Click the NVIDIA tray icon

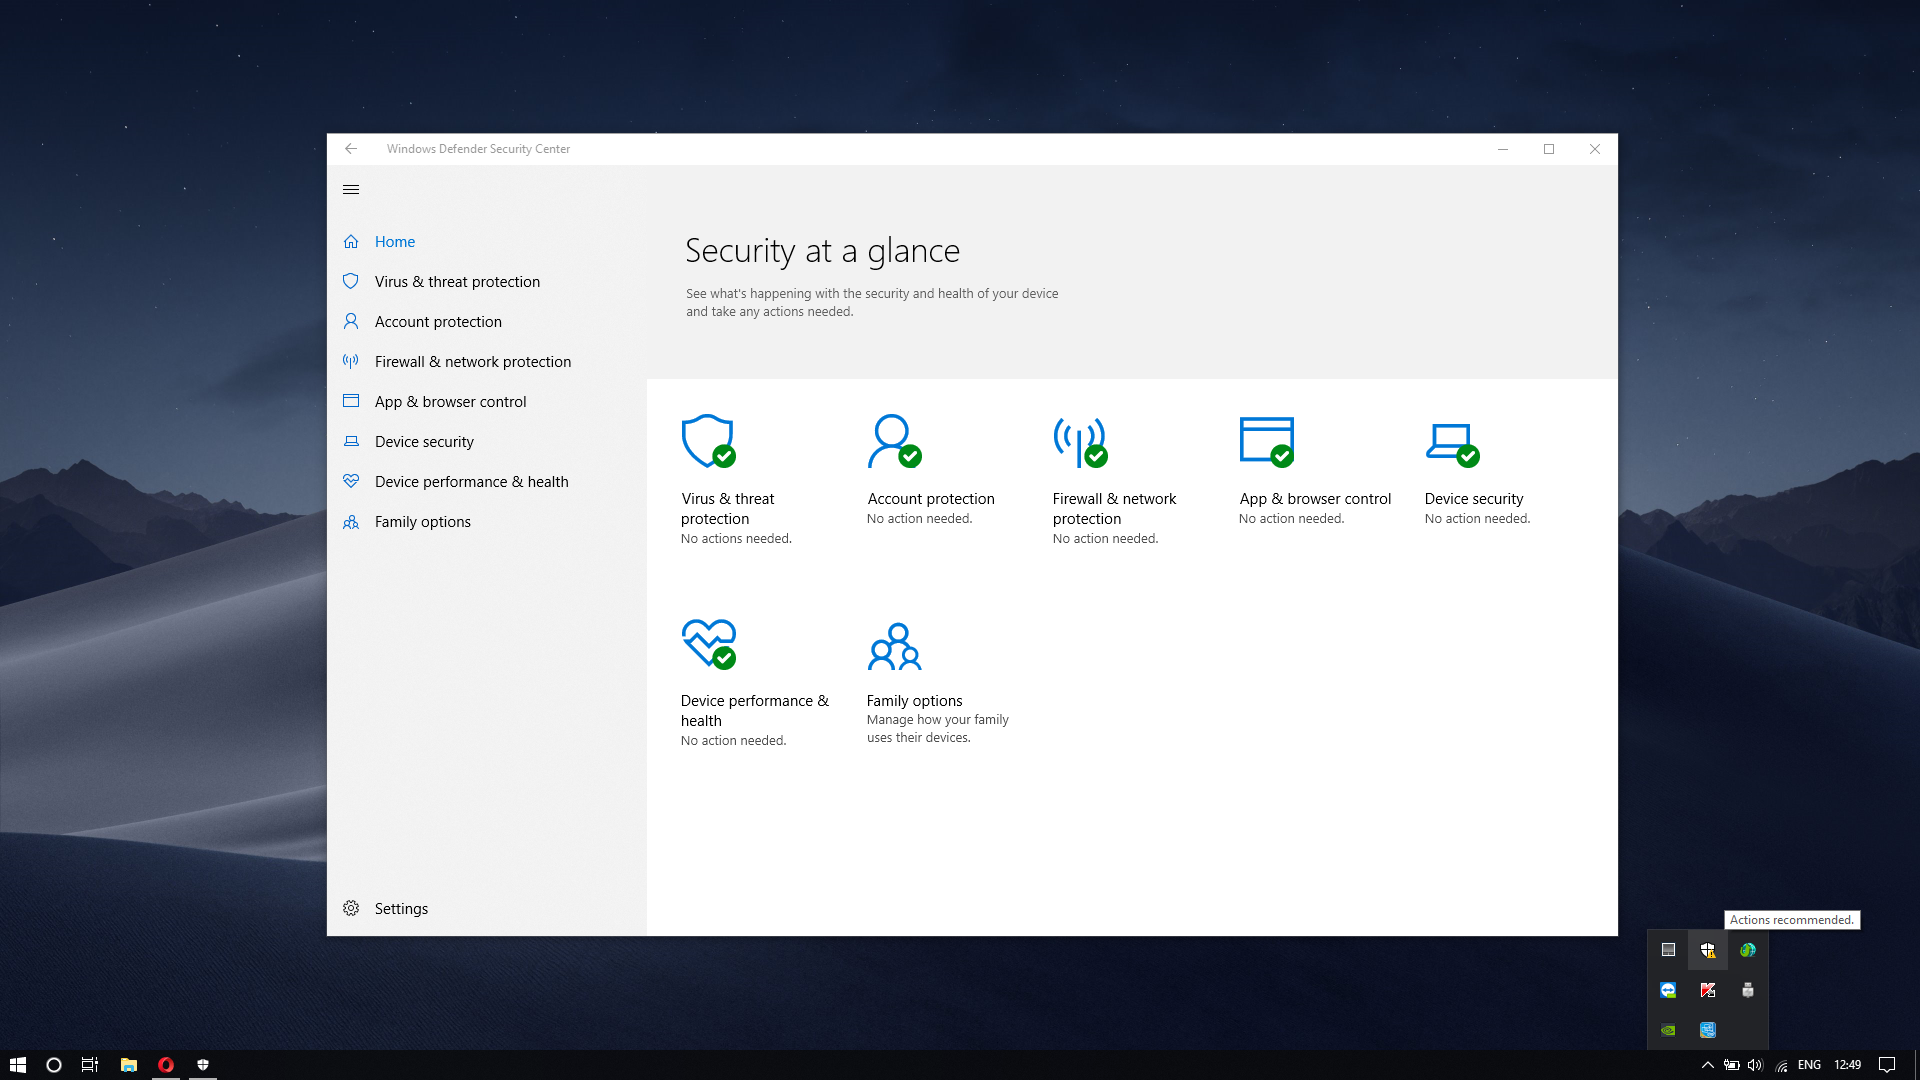(1668, 1030)
